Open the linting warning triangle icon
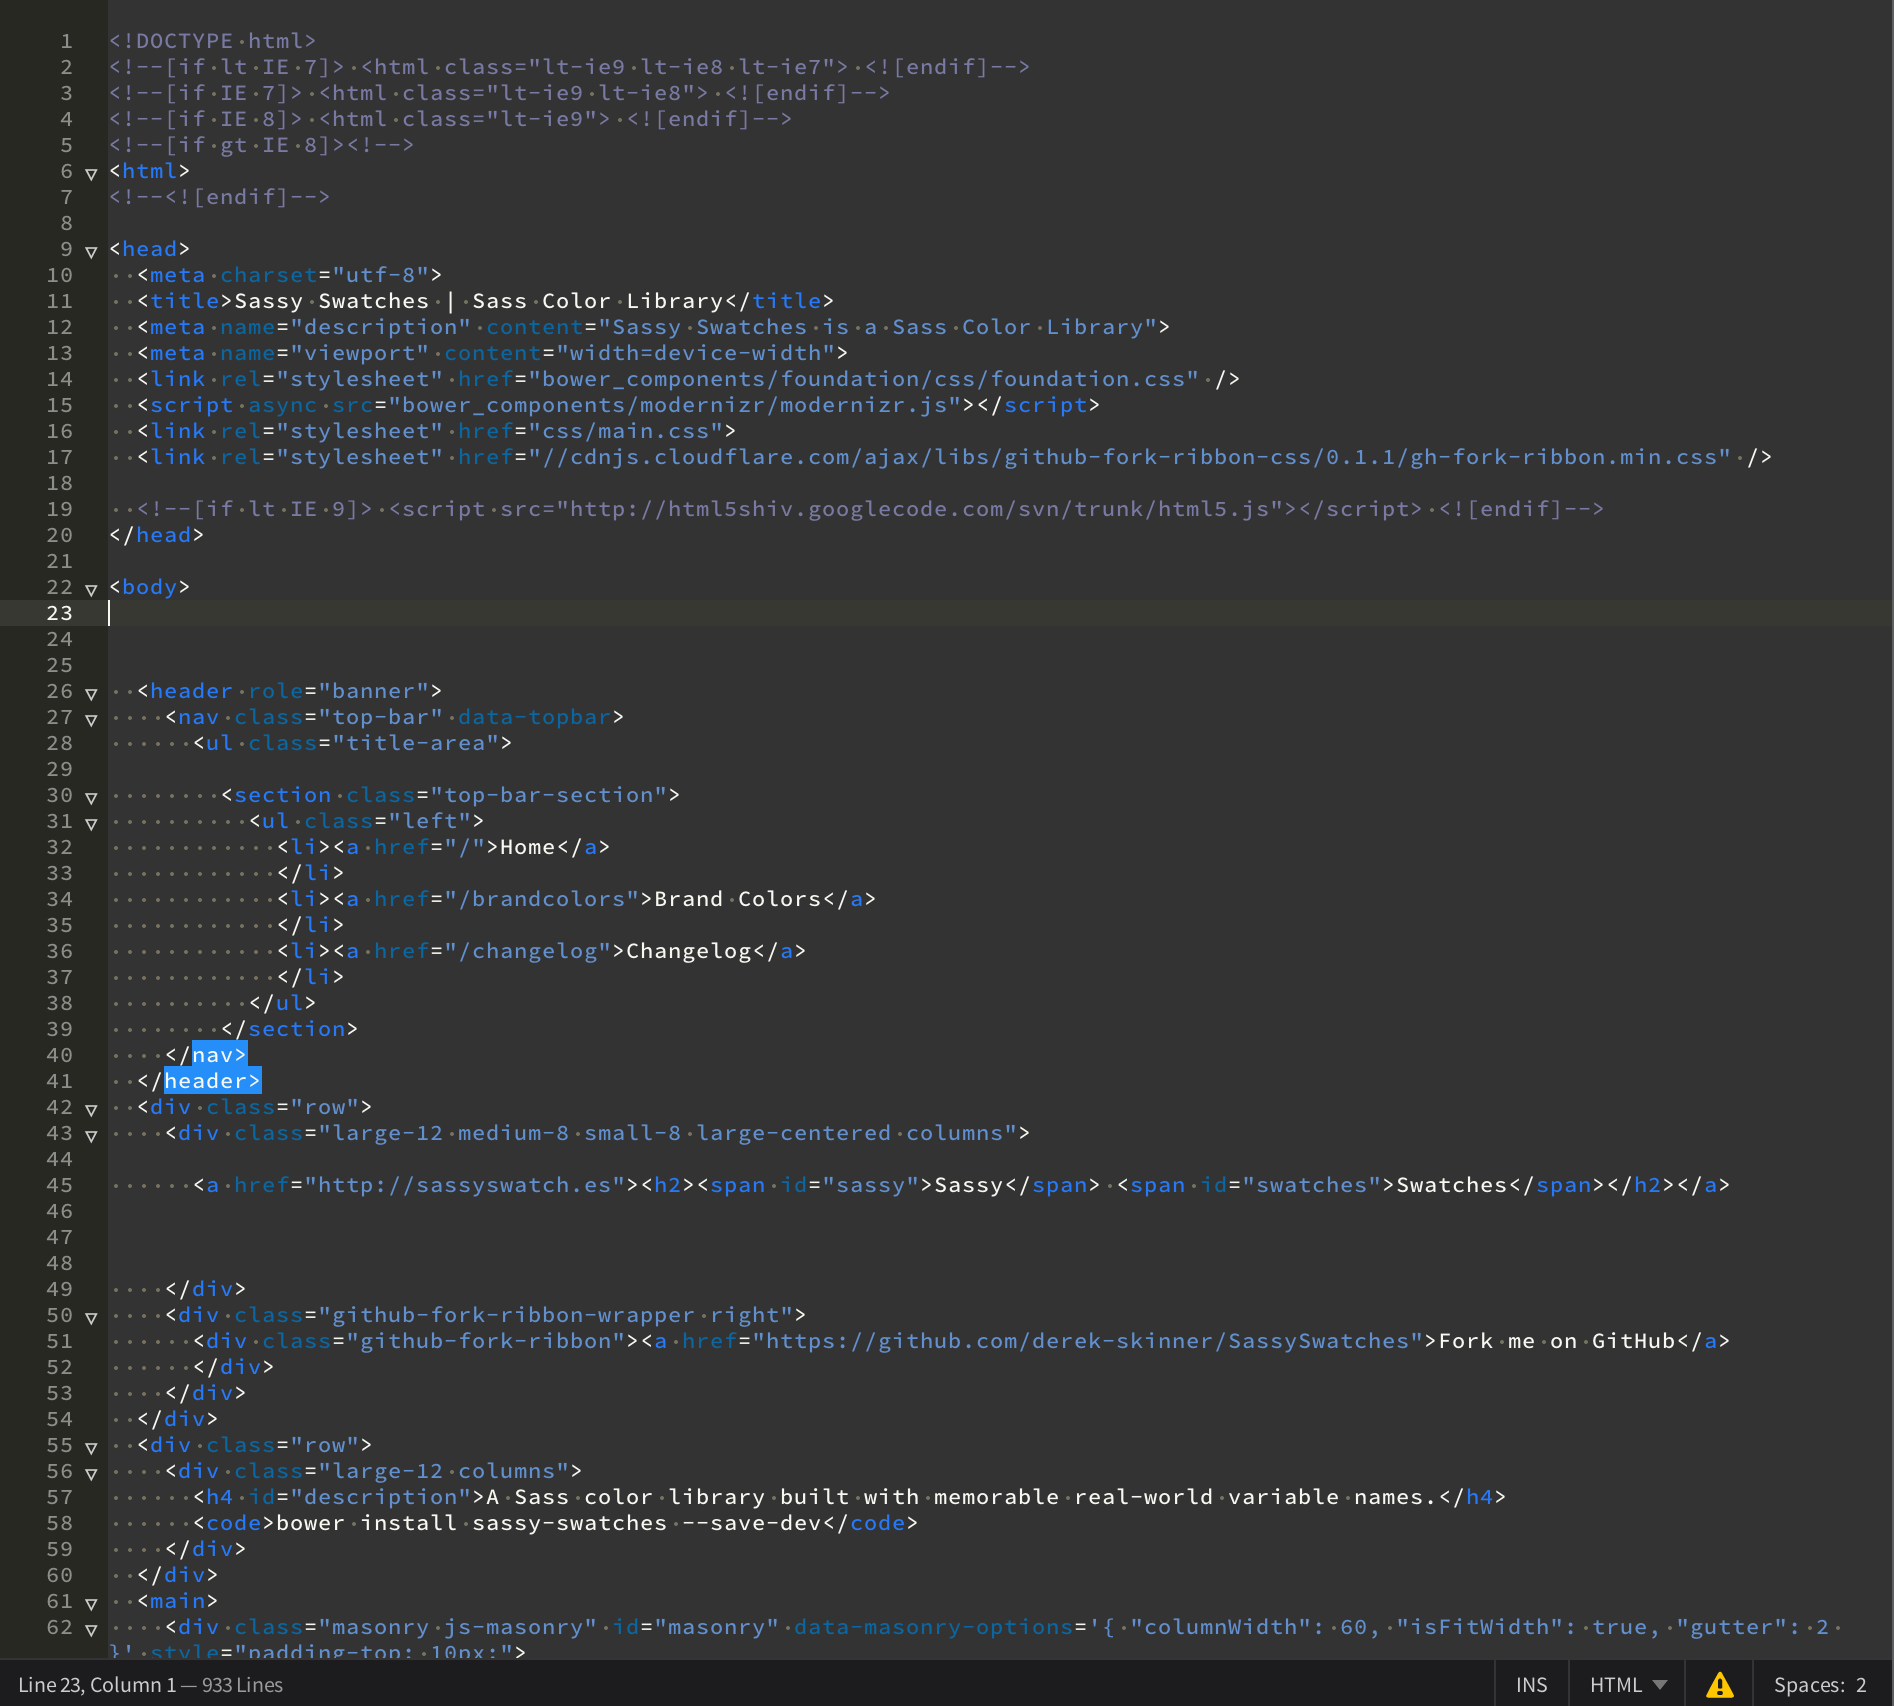Screen dimensions: 1894x1706 [1719, 1685]
